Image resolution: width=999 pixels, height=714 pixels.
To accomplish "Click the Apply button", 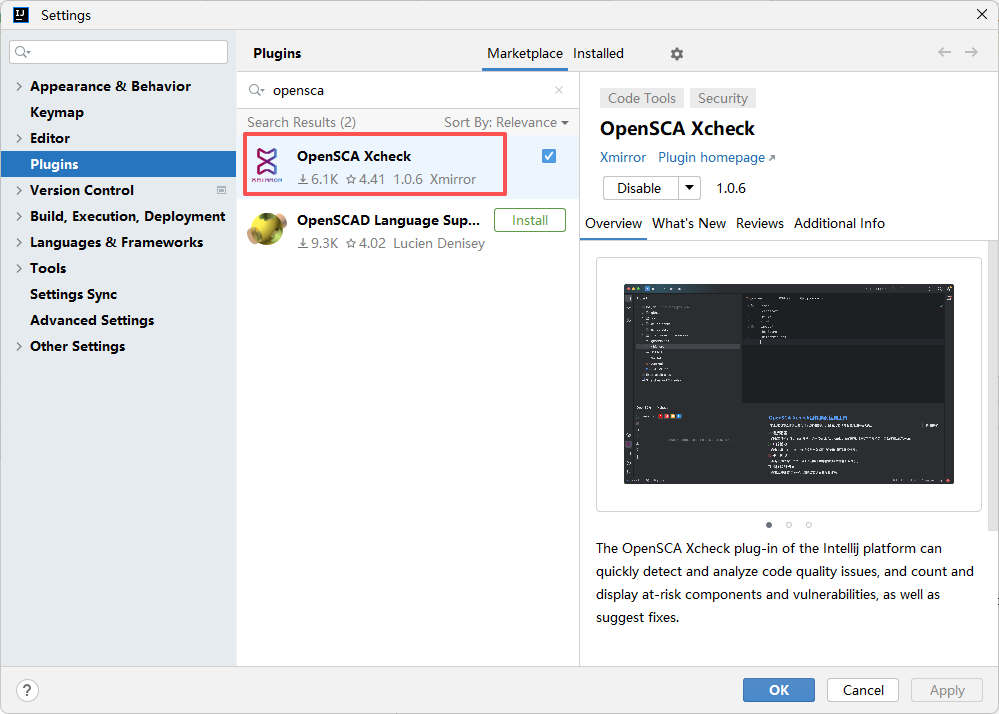I will coord(947,690).
